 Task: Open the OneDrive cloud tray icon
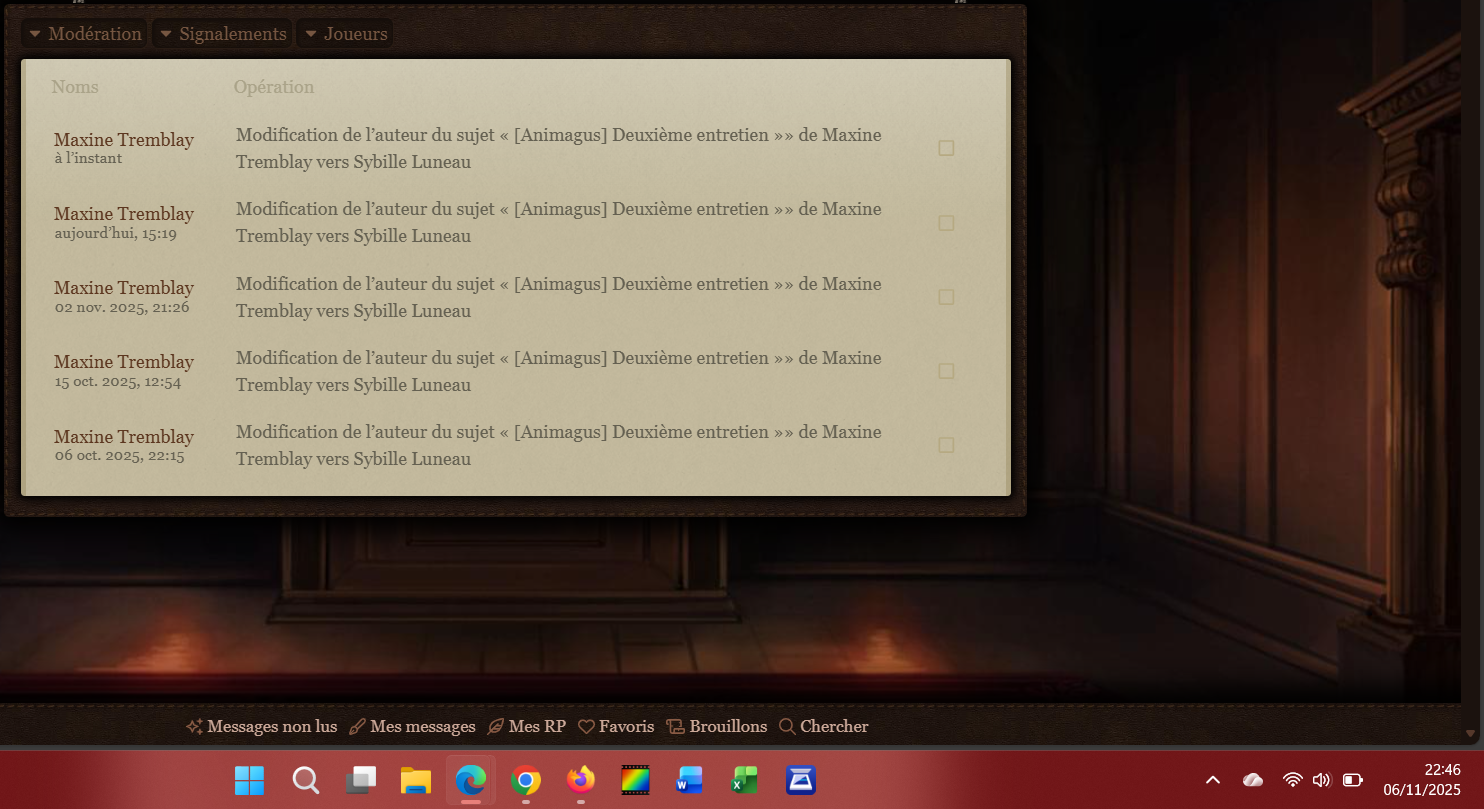pyautogui.click(x=1252, y=780)
